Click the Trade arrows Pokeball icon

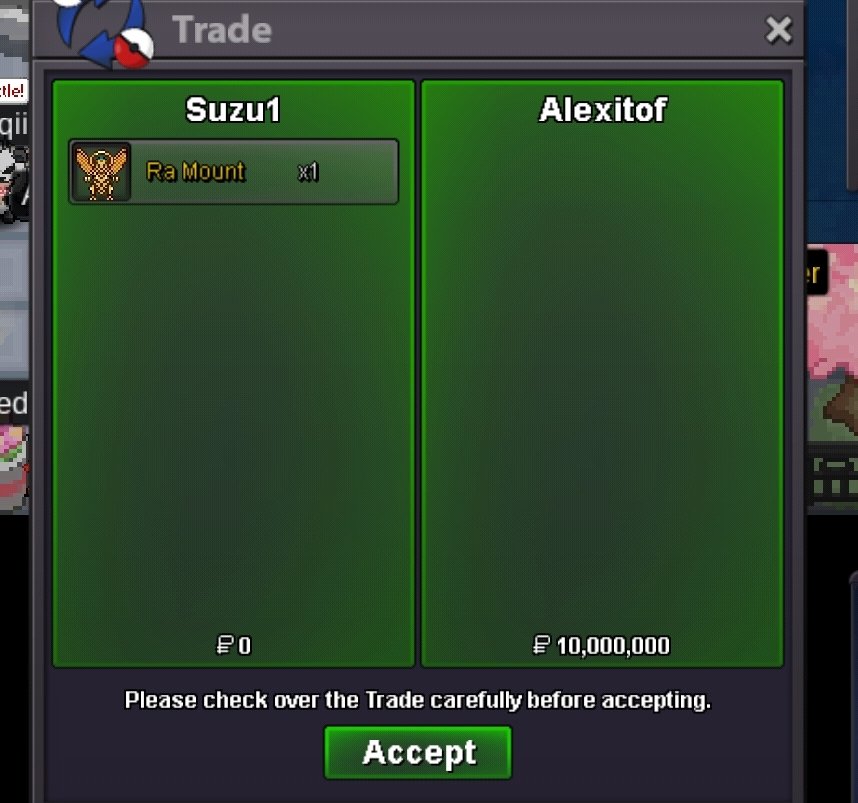103,32
